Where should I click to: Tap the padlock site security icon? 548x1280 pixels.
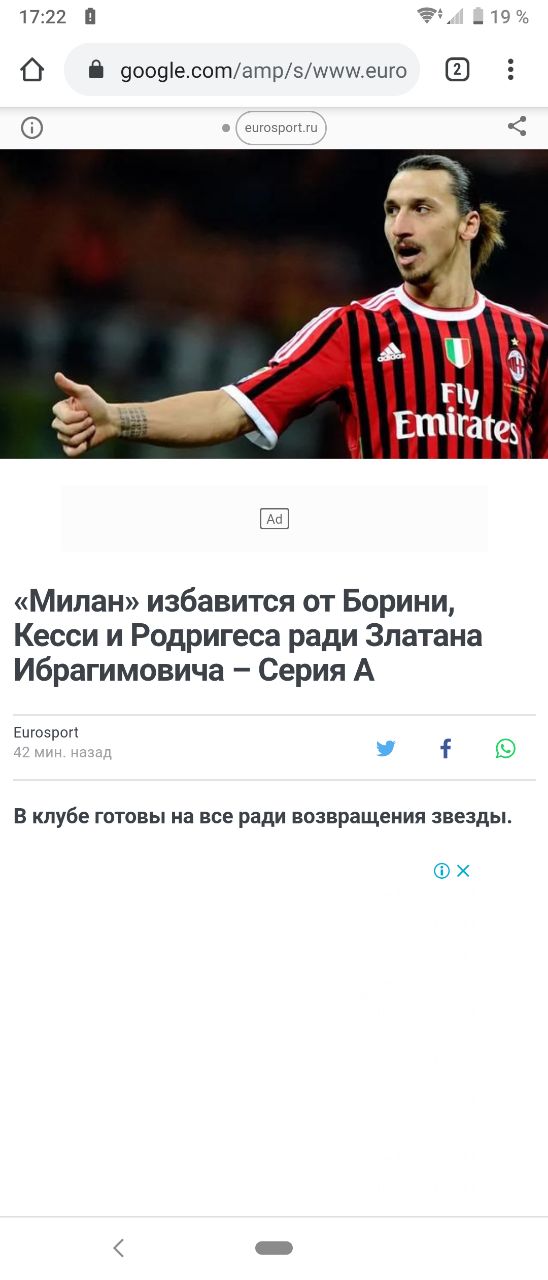(x=96, y=70)
